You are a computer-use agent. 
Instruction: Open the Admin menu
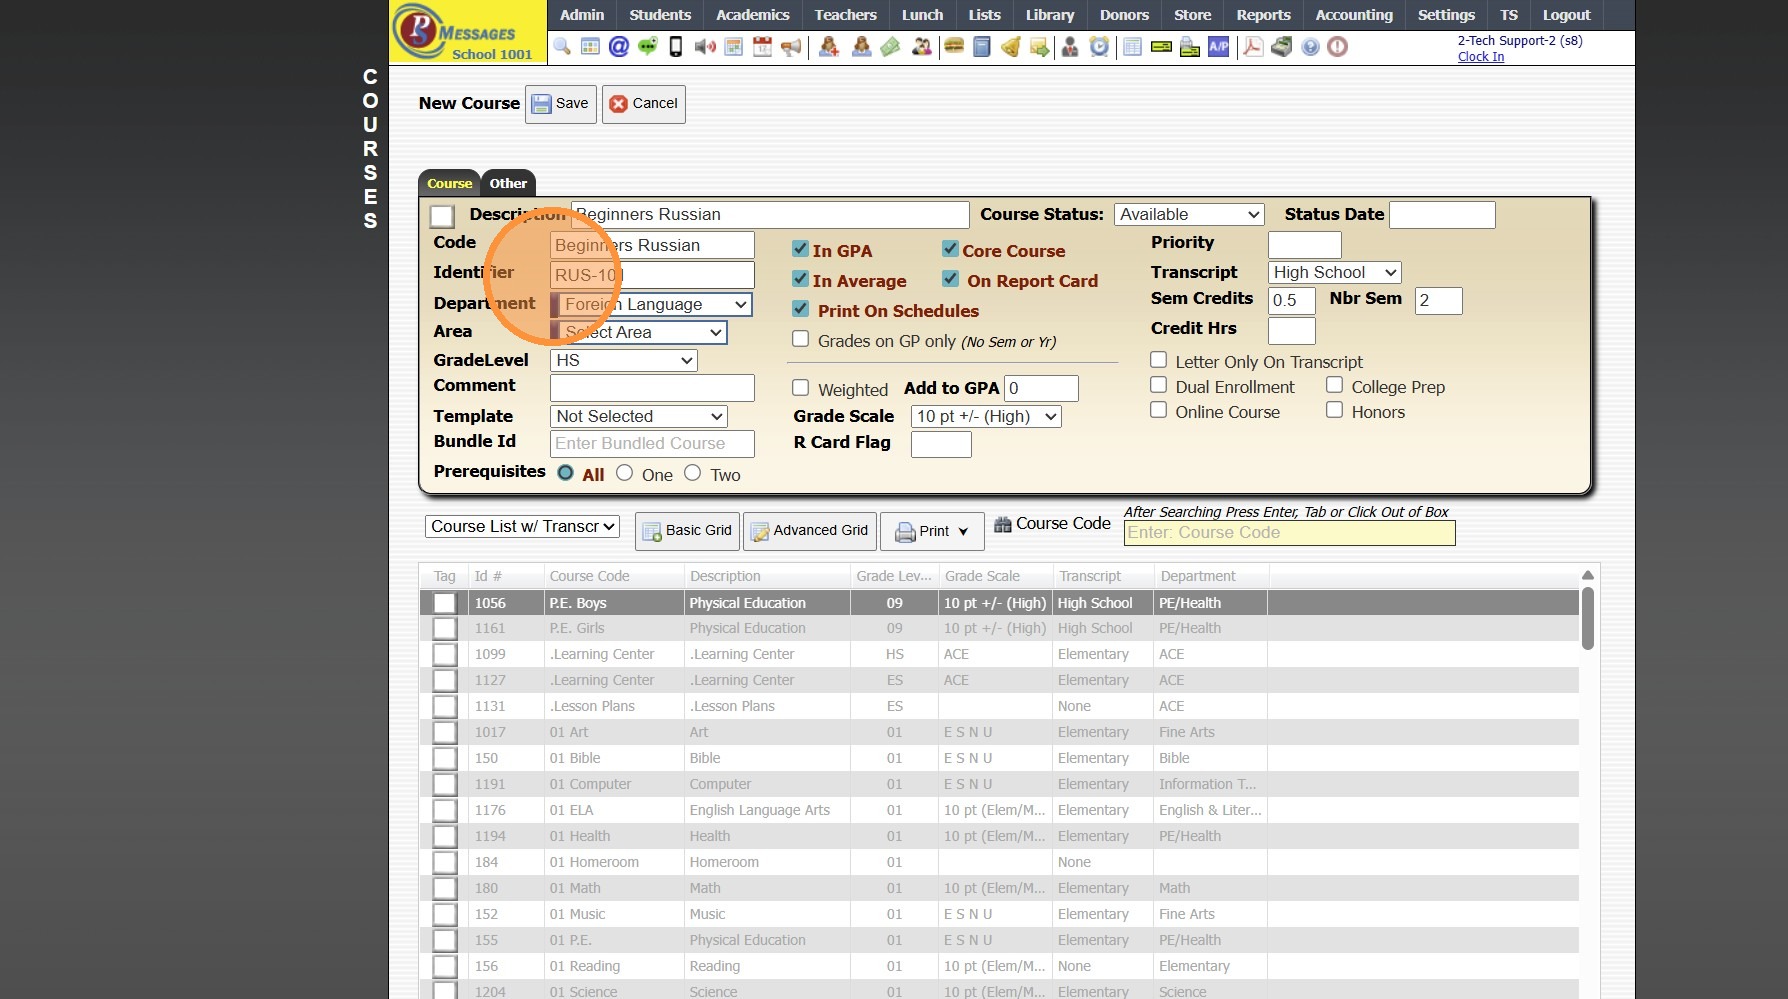tap(582, 15)
